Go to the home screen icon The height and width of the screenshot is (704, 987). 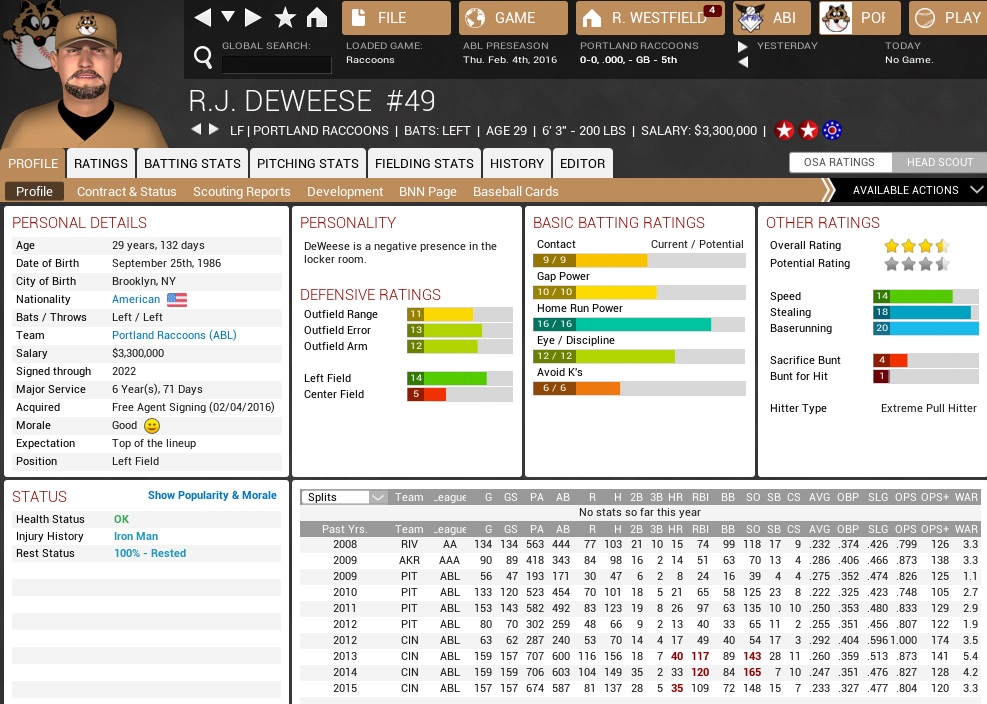click(316, 17)
